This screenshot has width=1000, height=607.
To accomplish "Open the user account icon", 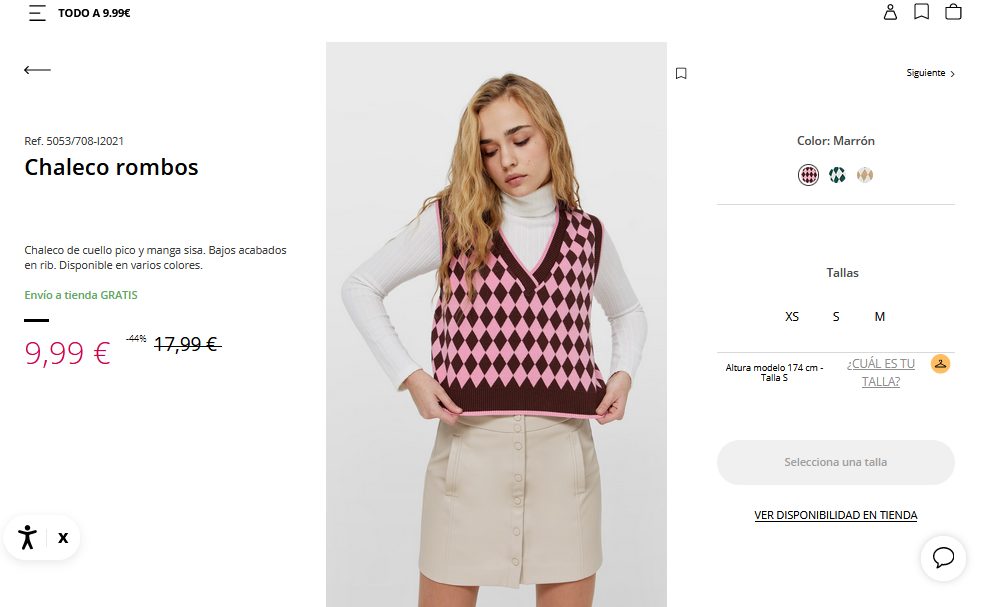I will [890, 12].
